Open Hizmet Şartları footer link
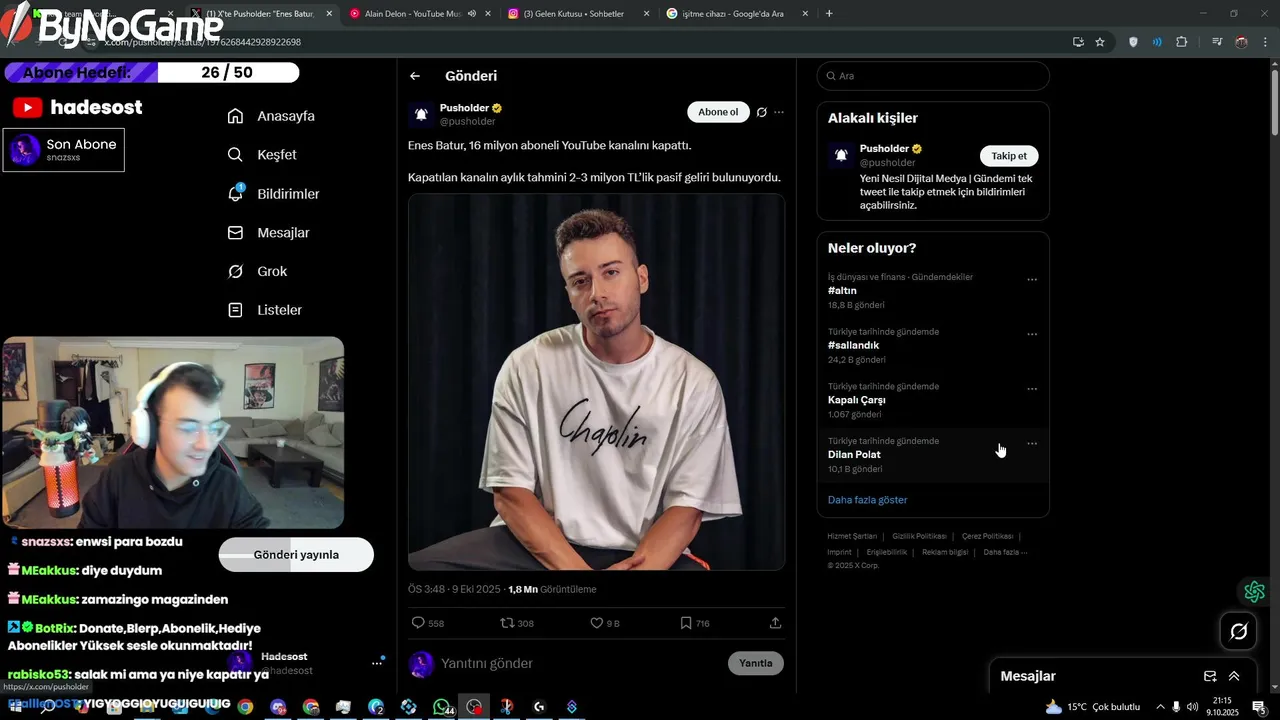The image size is (1280, 720). click(x=852, y=536)
